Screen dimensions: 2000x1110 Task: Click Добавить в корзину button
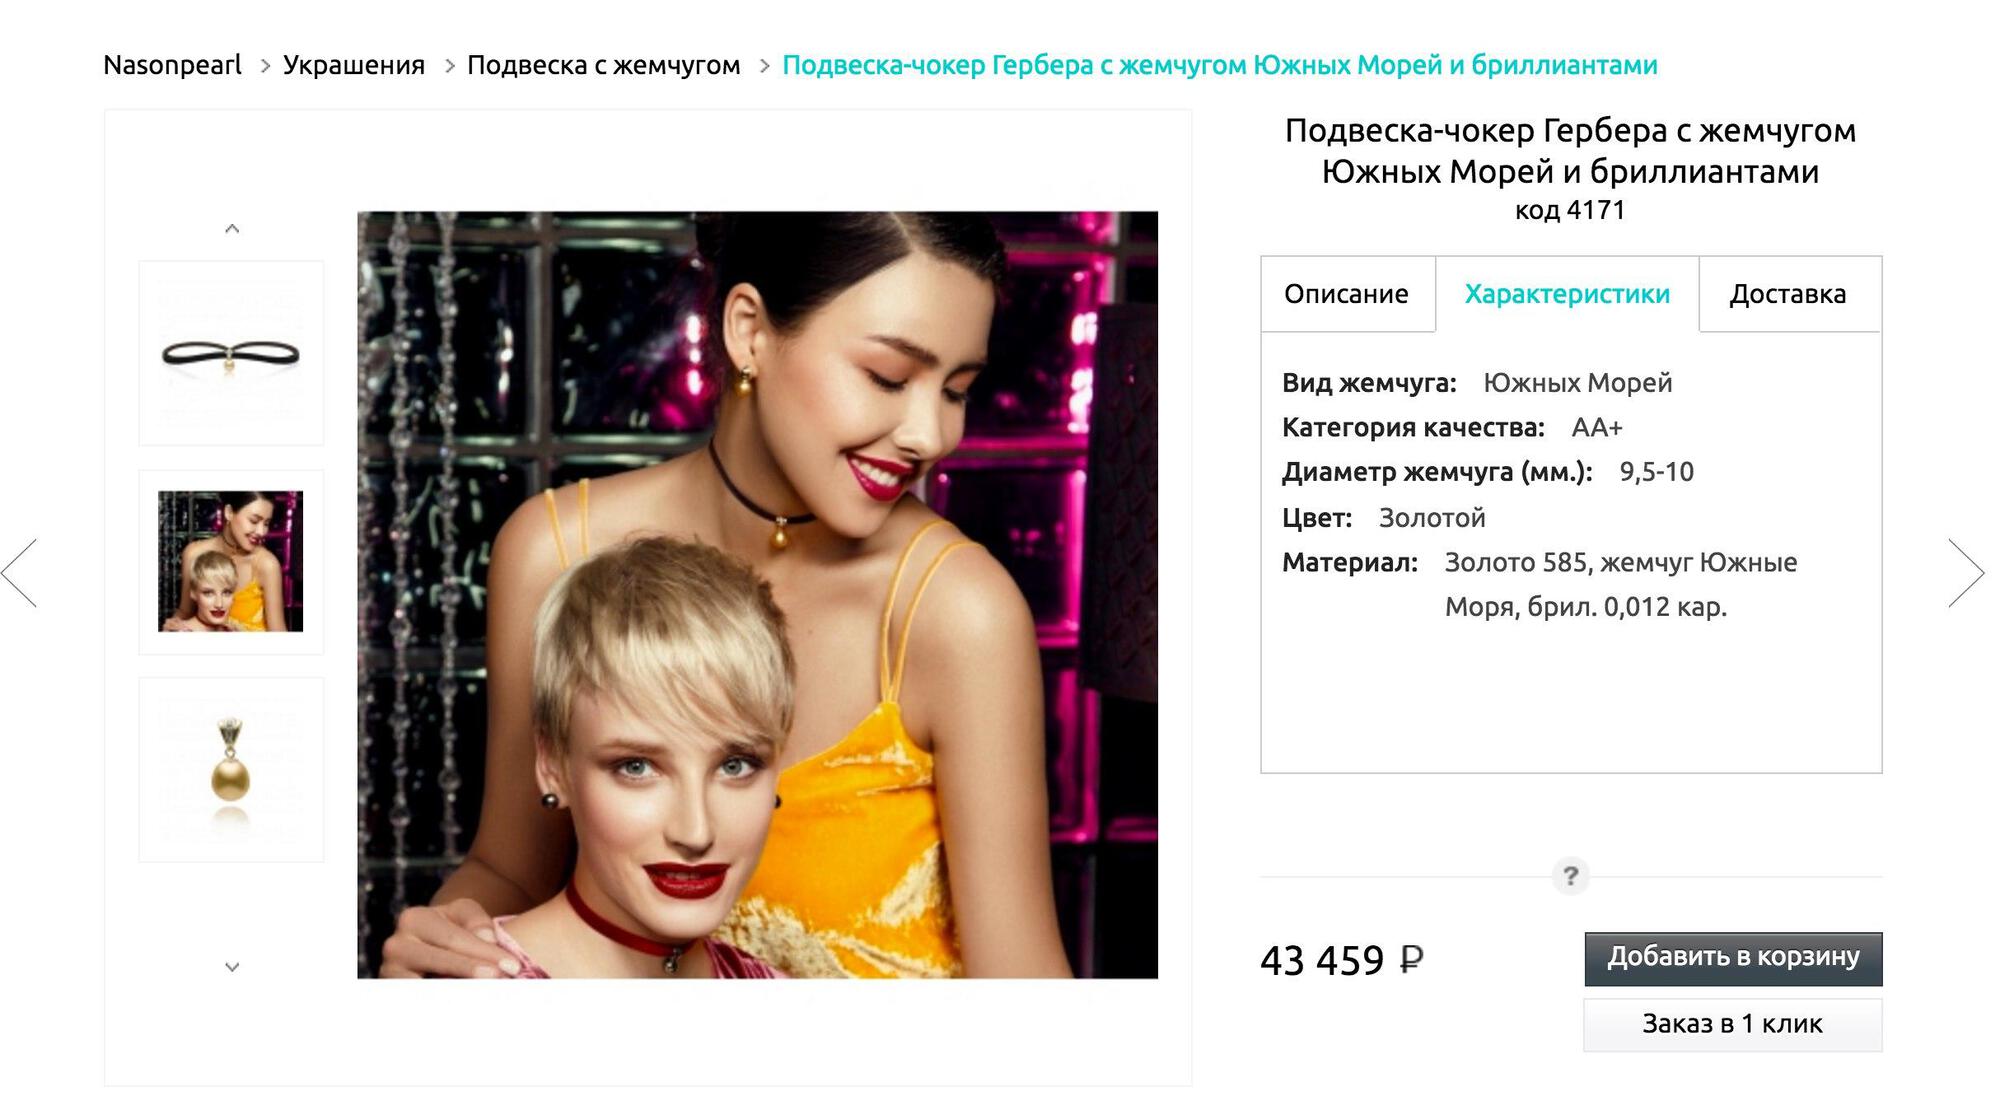pyautogui.click(x=1733, y=958)
